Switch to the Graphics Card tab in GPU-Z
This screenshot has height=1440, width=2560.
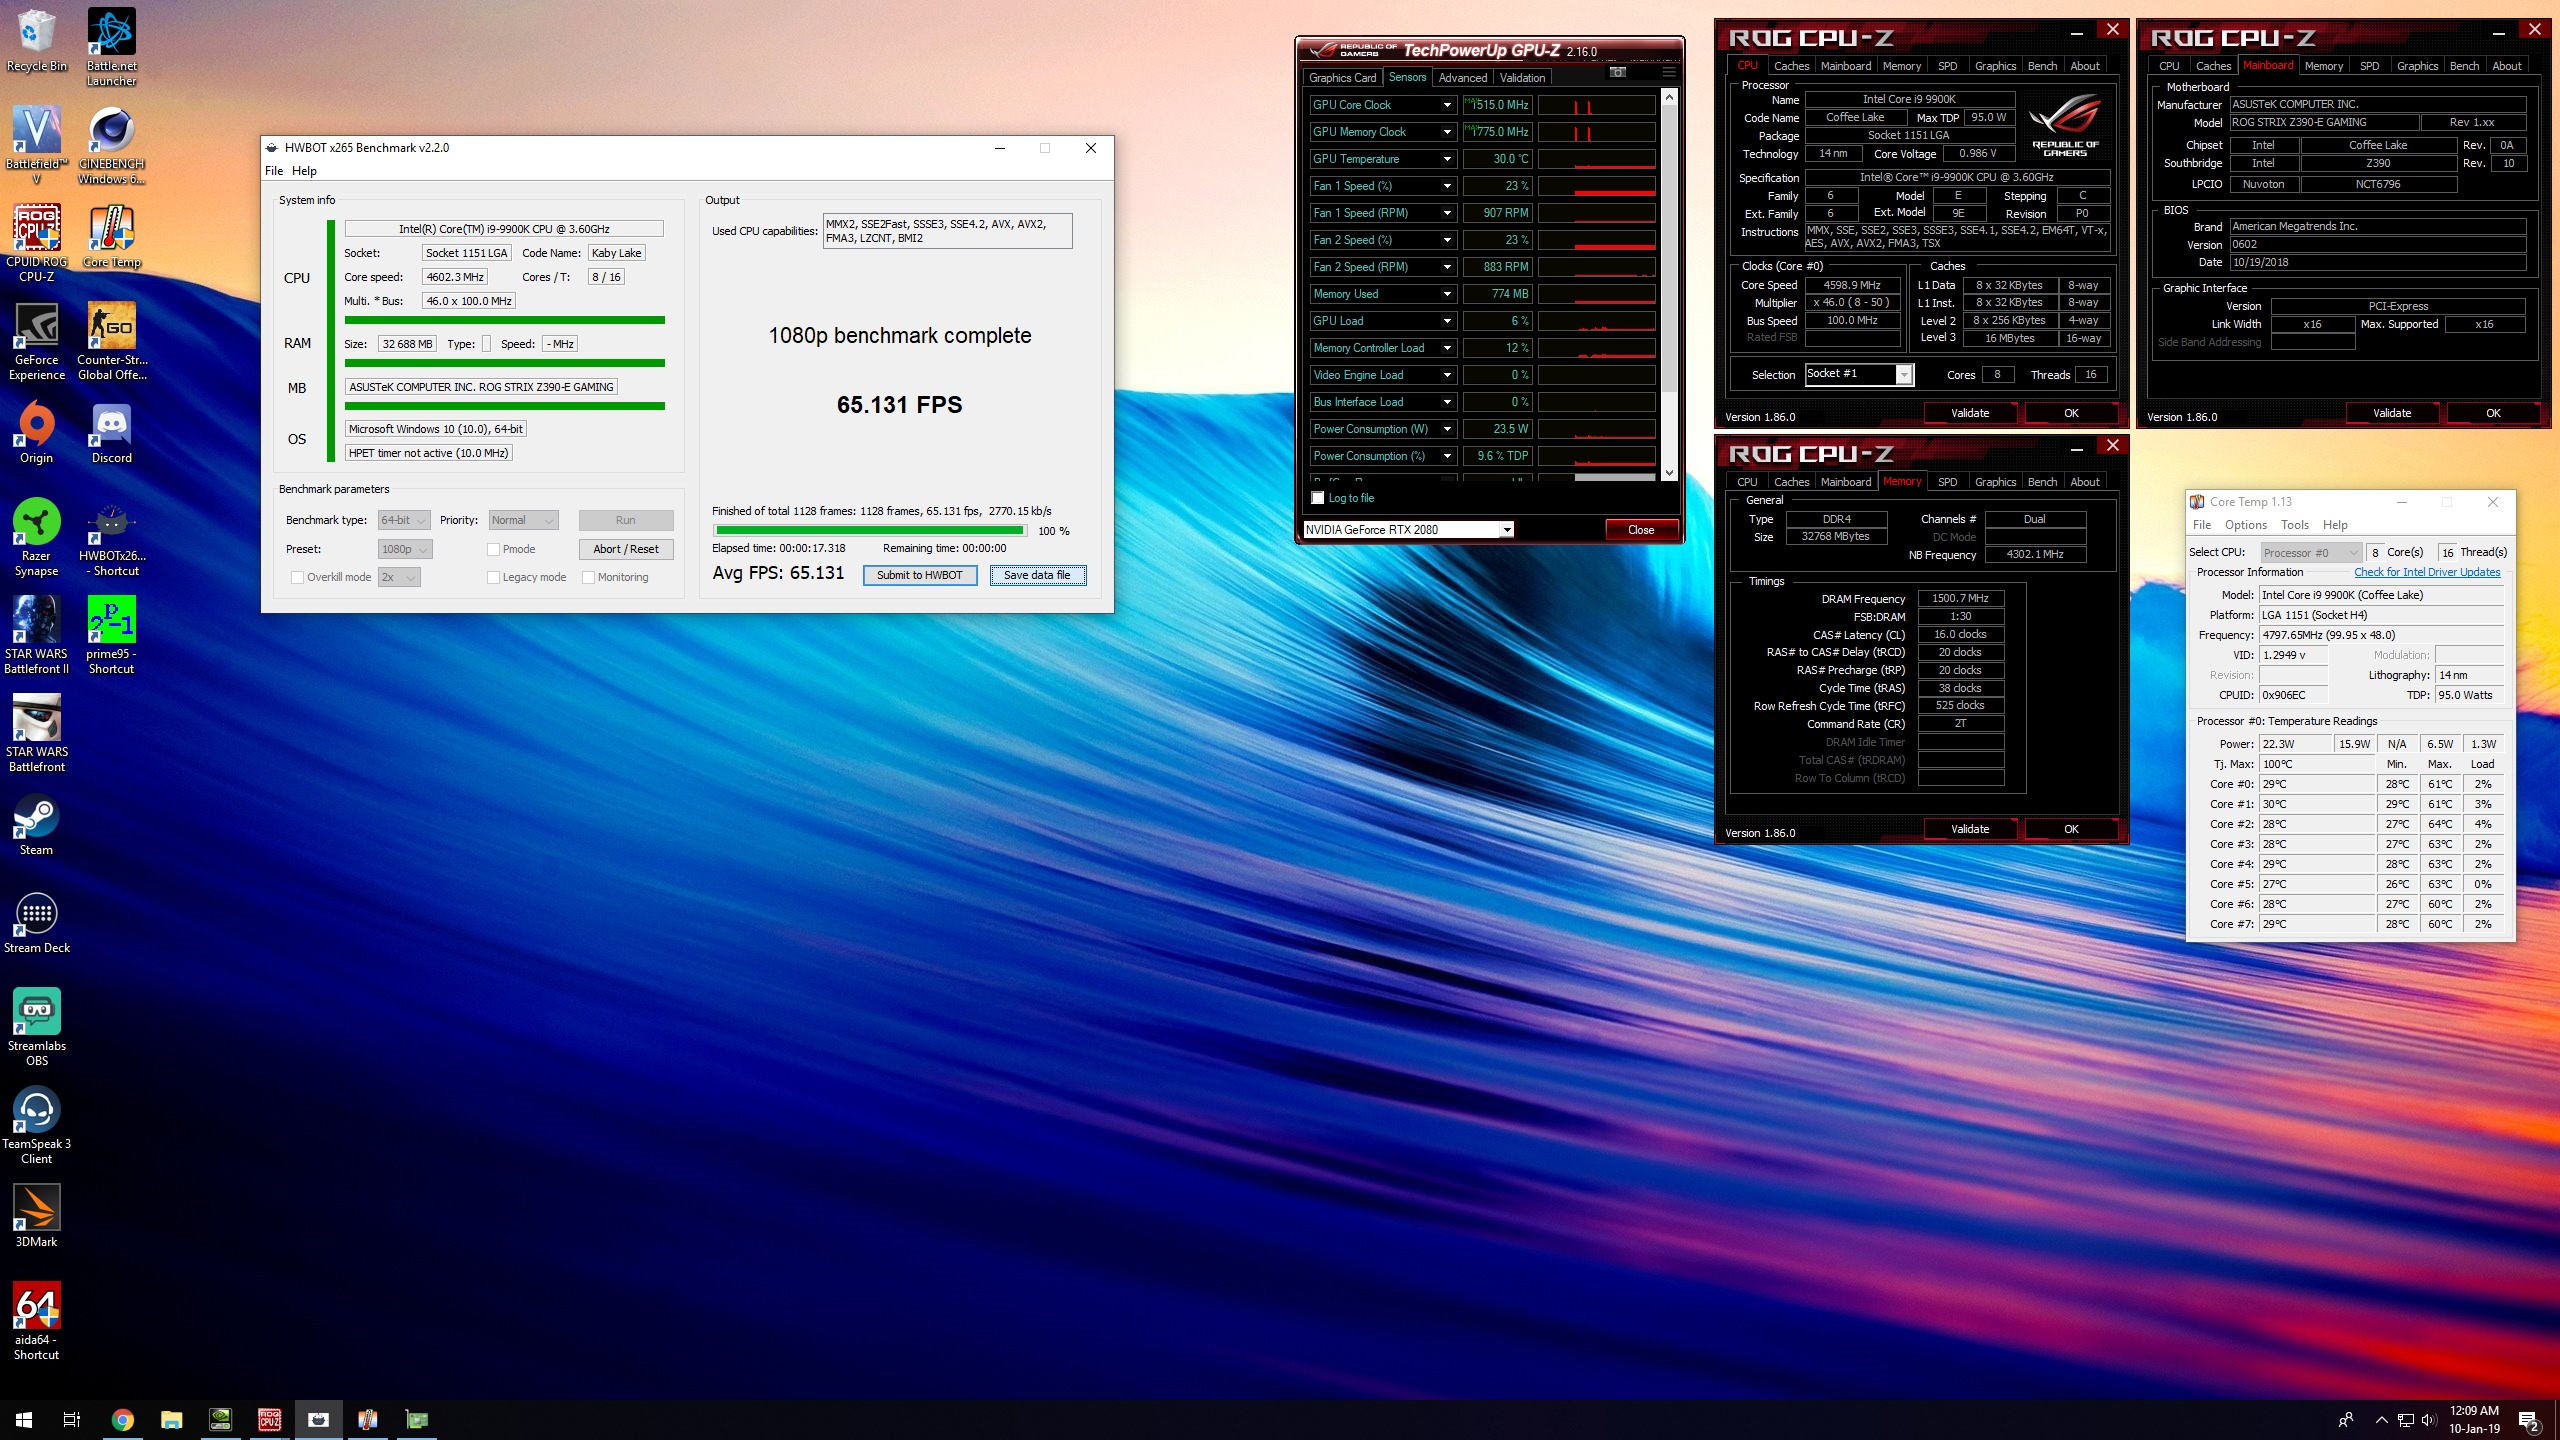pos(1342,77)
